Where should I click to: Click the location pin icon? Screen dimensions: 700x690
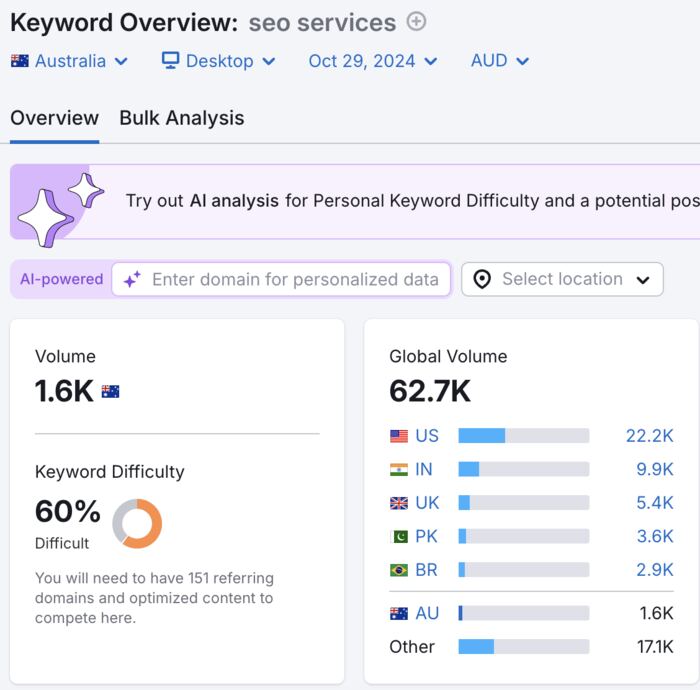[482, 280]
